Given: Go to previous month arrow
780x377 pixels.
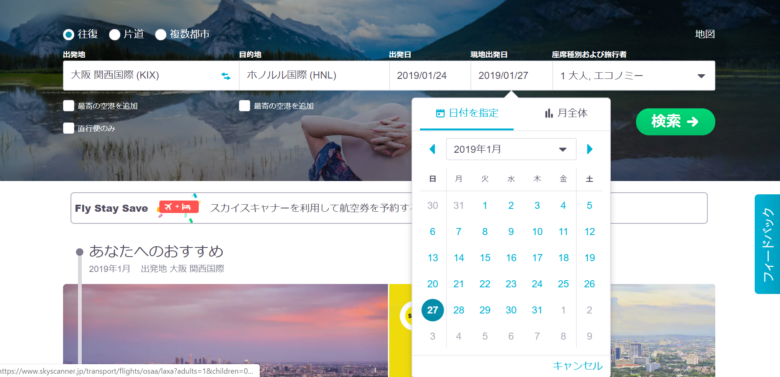Looking at the screenshot, I should [432, 149].
